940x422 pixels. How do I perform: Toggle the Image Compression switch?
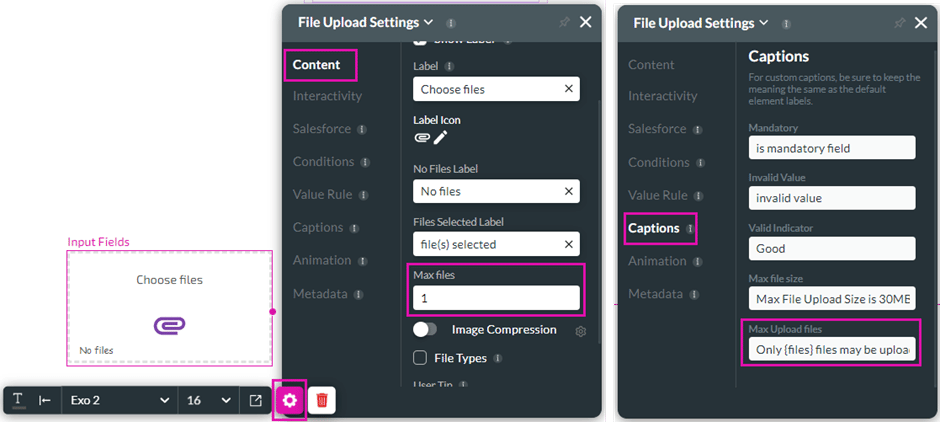point(425,330)
